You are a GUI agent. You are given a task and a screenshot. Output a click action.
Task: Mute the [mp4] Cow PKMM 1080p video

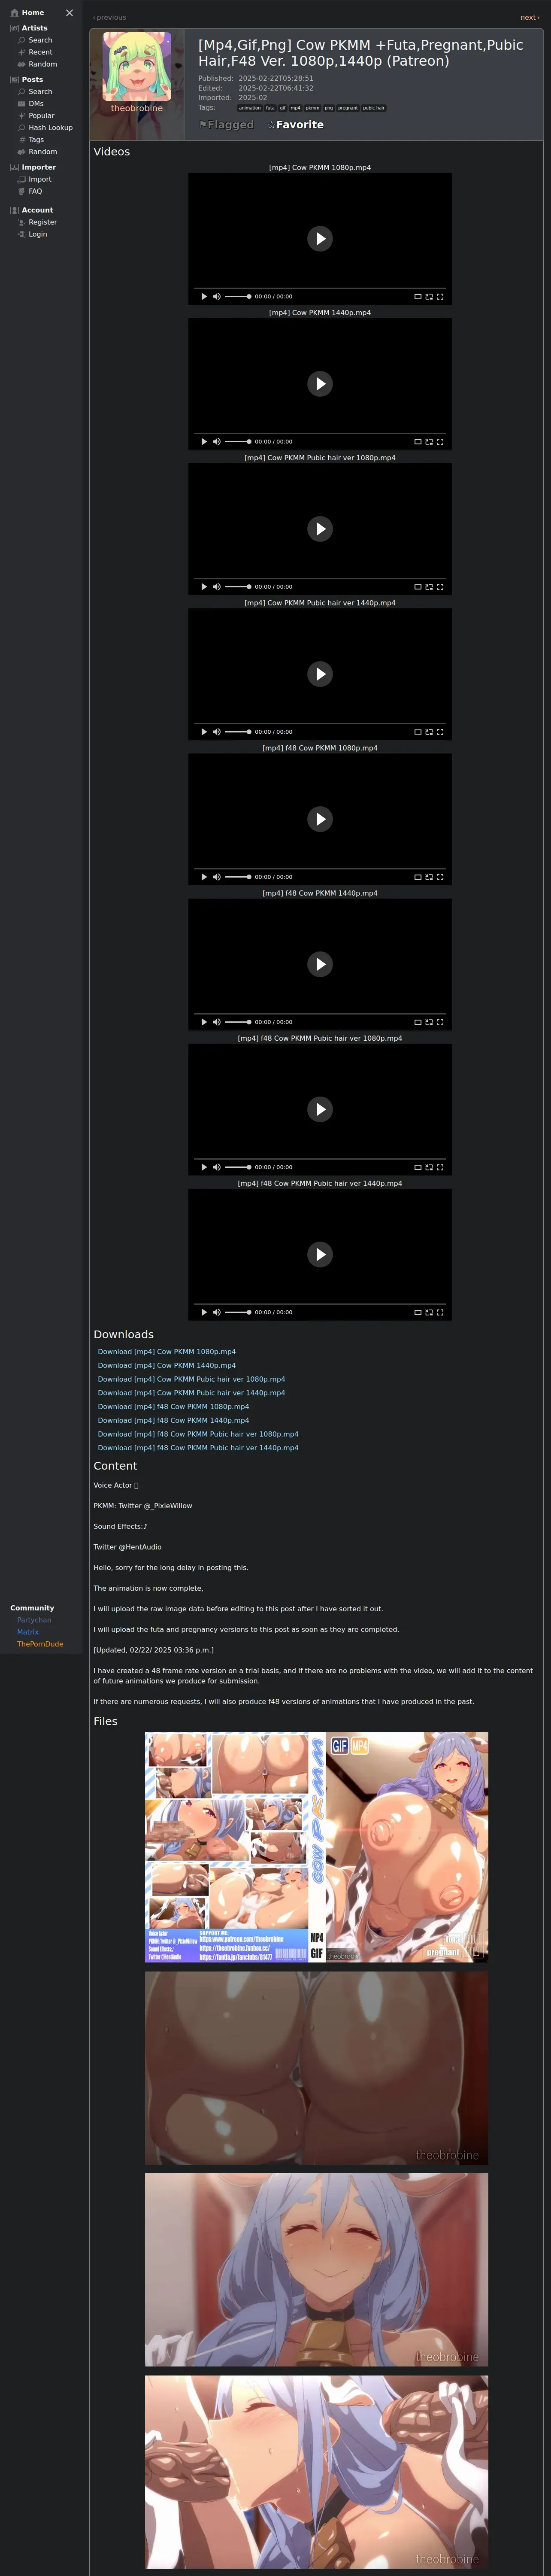coord(217,297)
